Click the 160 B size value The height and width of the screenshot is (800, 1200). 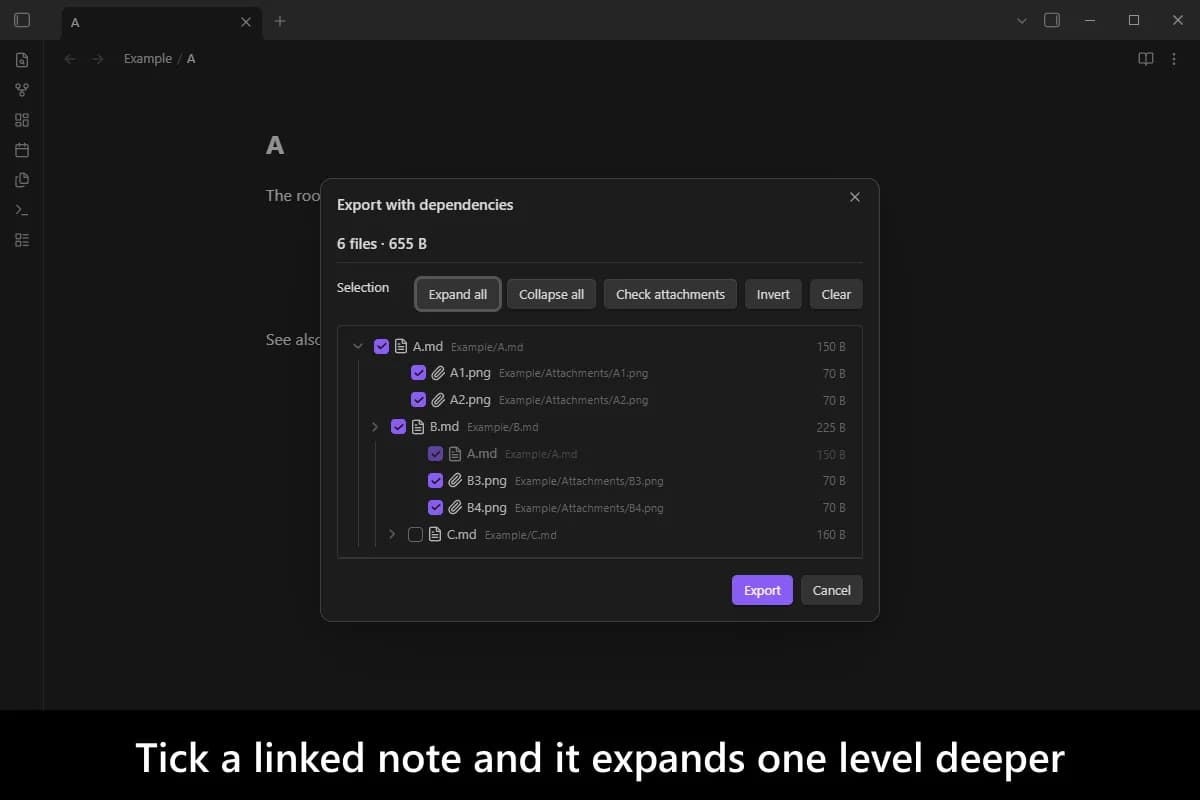[831, 535]
